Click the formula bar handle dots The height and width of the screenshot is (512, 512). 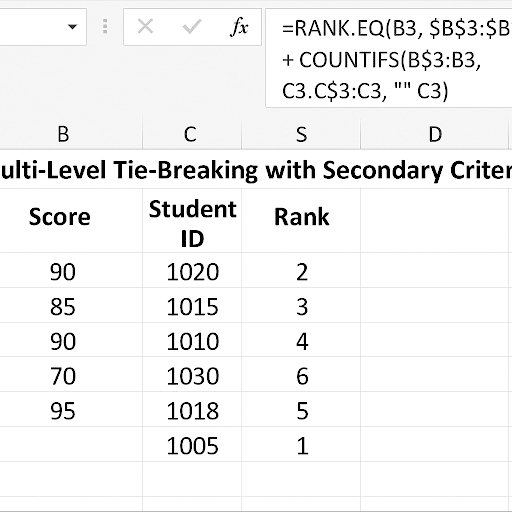105,27
